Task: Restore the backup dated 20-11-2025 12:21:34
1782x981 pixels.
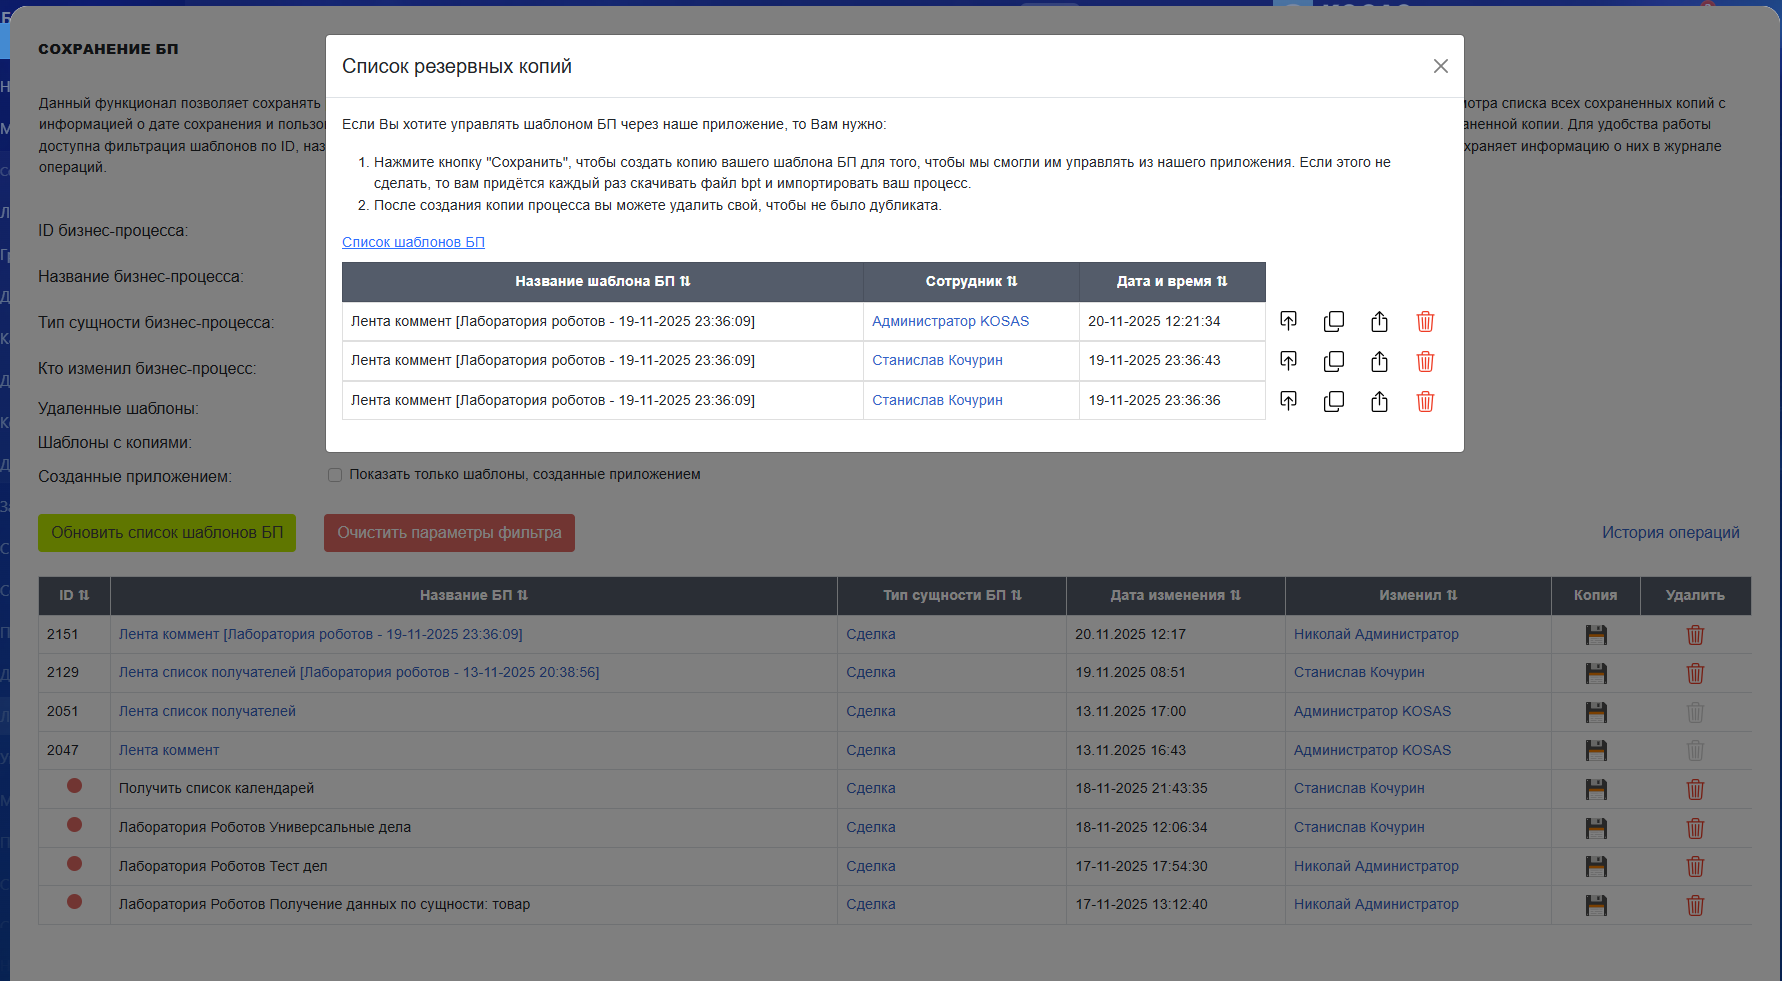Action: tap(1288, 321)
